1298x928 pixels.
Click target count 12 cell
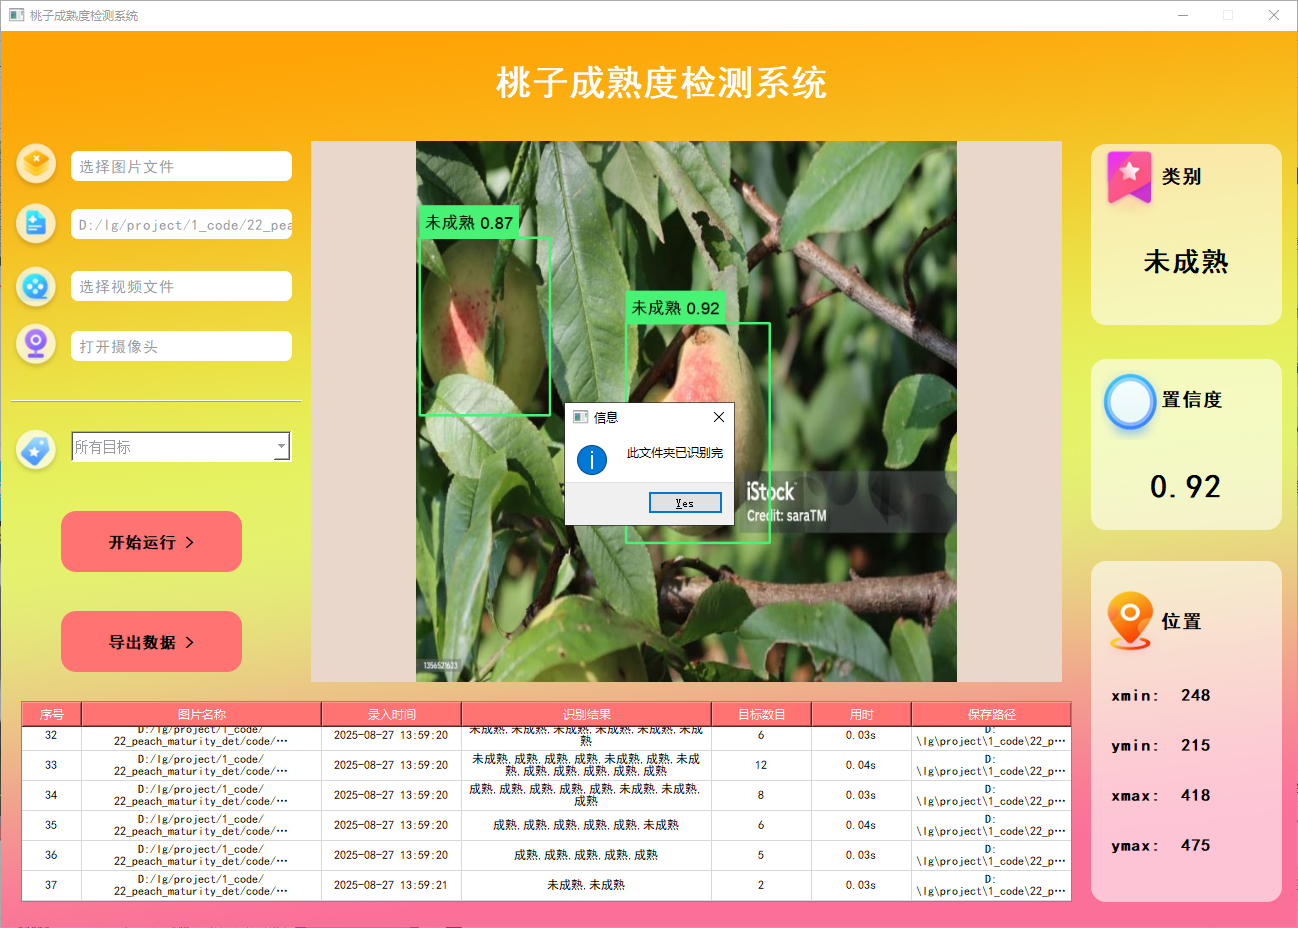pos(761,765)
